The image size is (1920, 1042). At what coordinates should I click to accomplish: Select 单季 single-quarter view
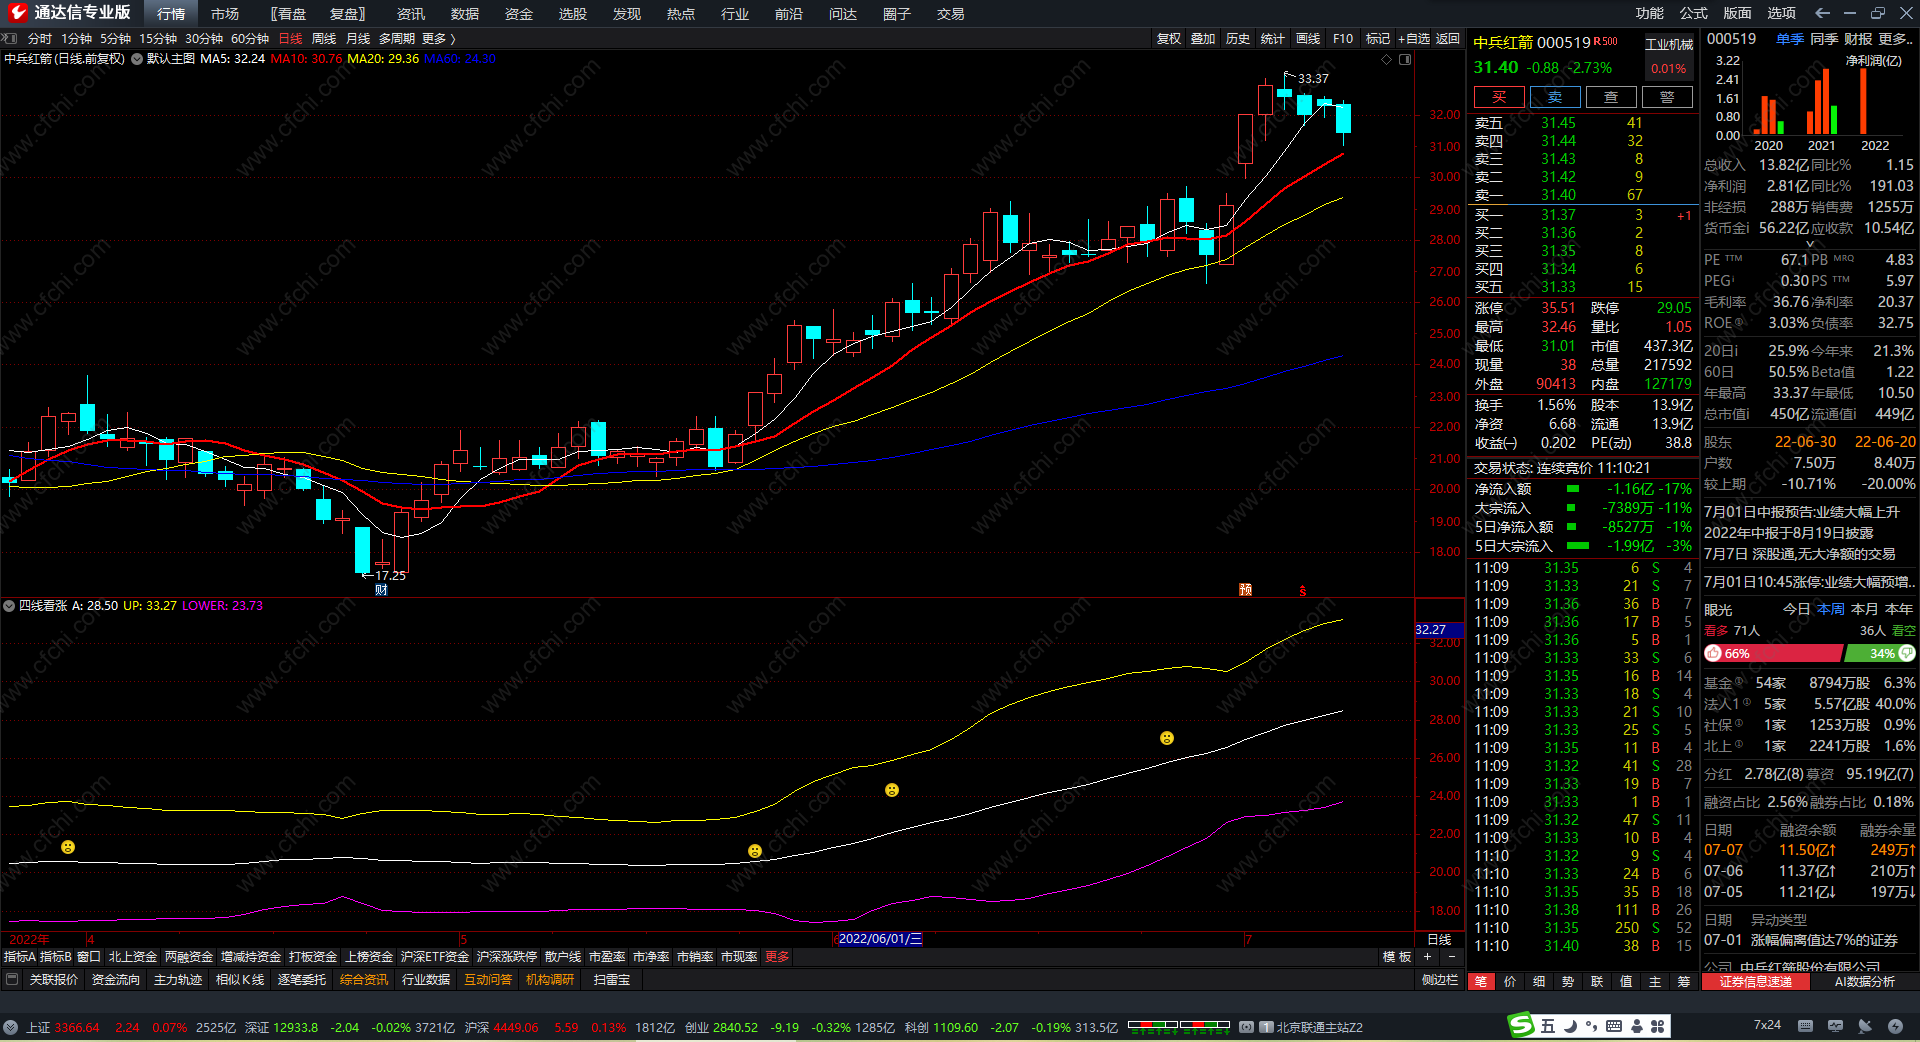click(x=1790, y=39)
